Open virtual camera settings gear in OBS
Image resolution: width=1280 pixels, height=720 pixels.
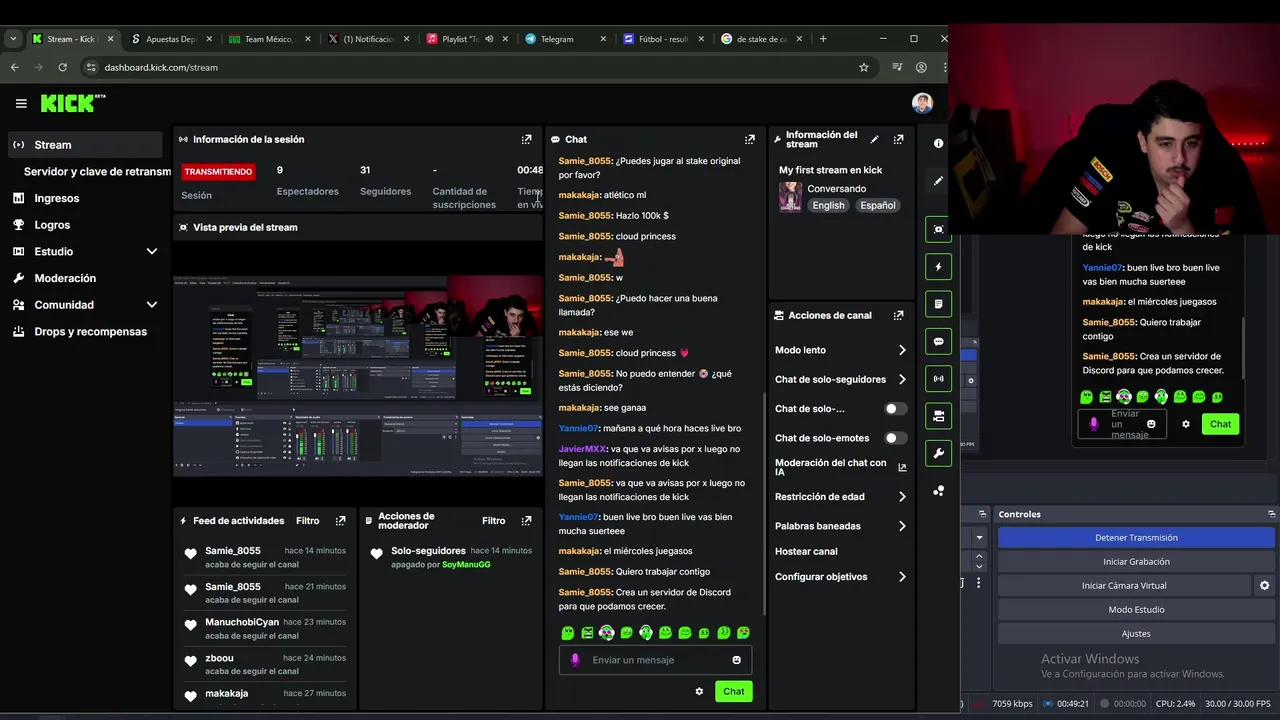tap(1264, 586)
